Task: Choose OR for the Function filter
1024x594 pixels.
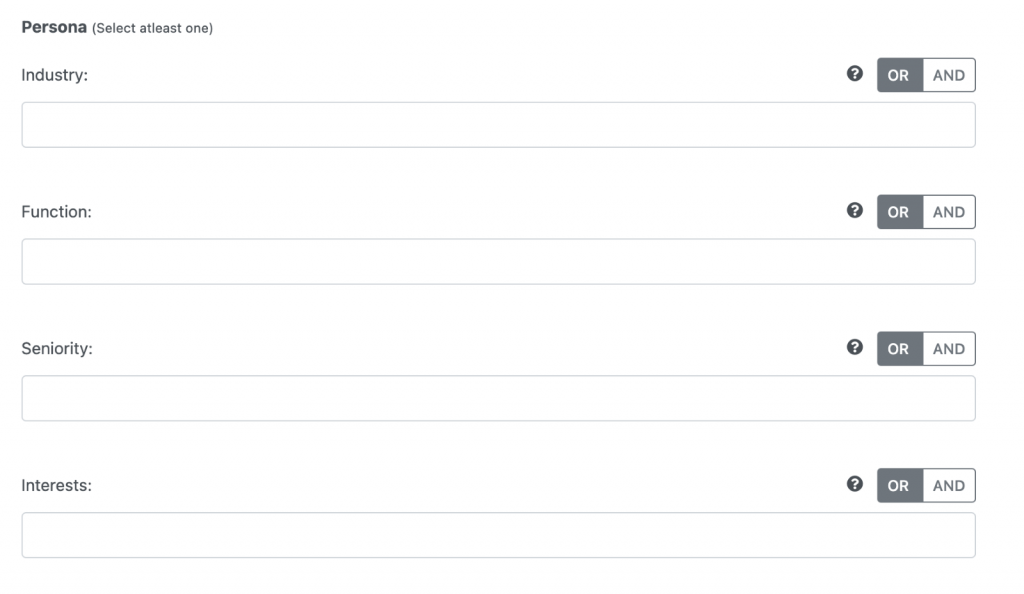Action: [899, 212]
